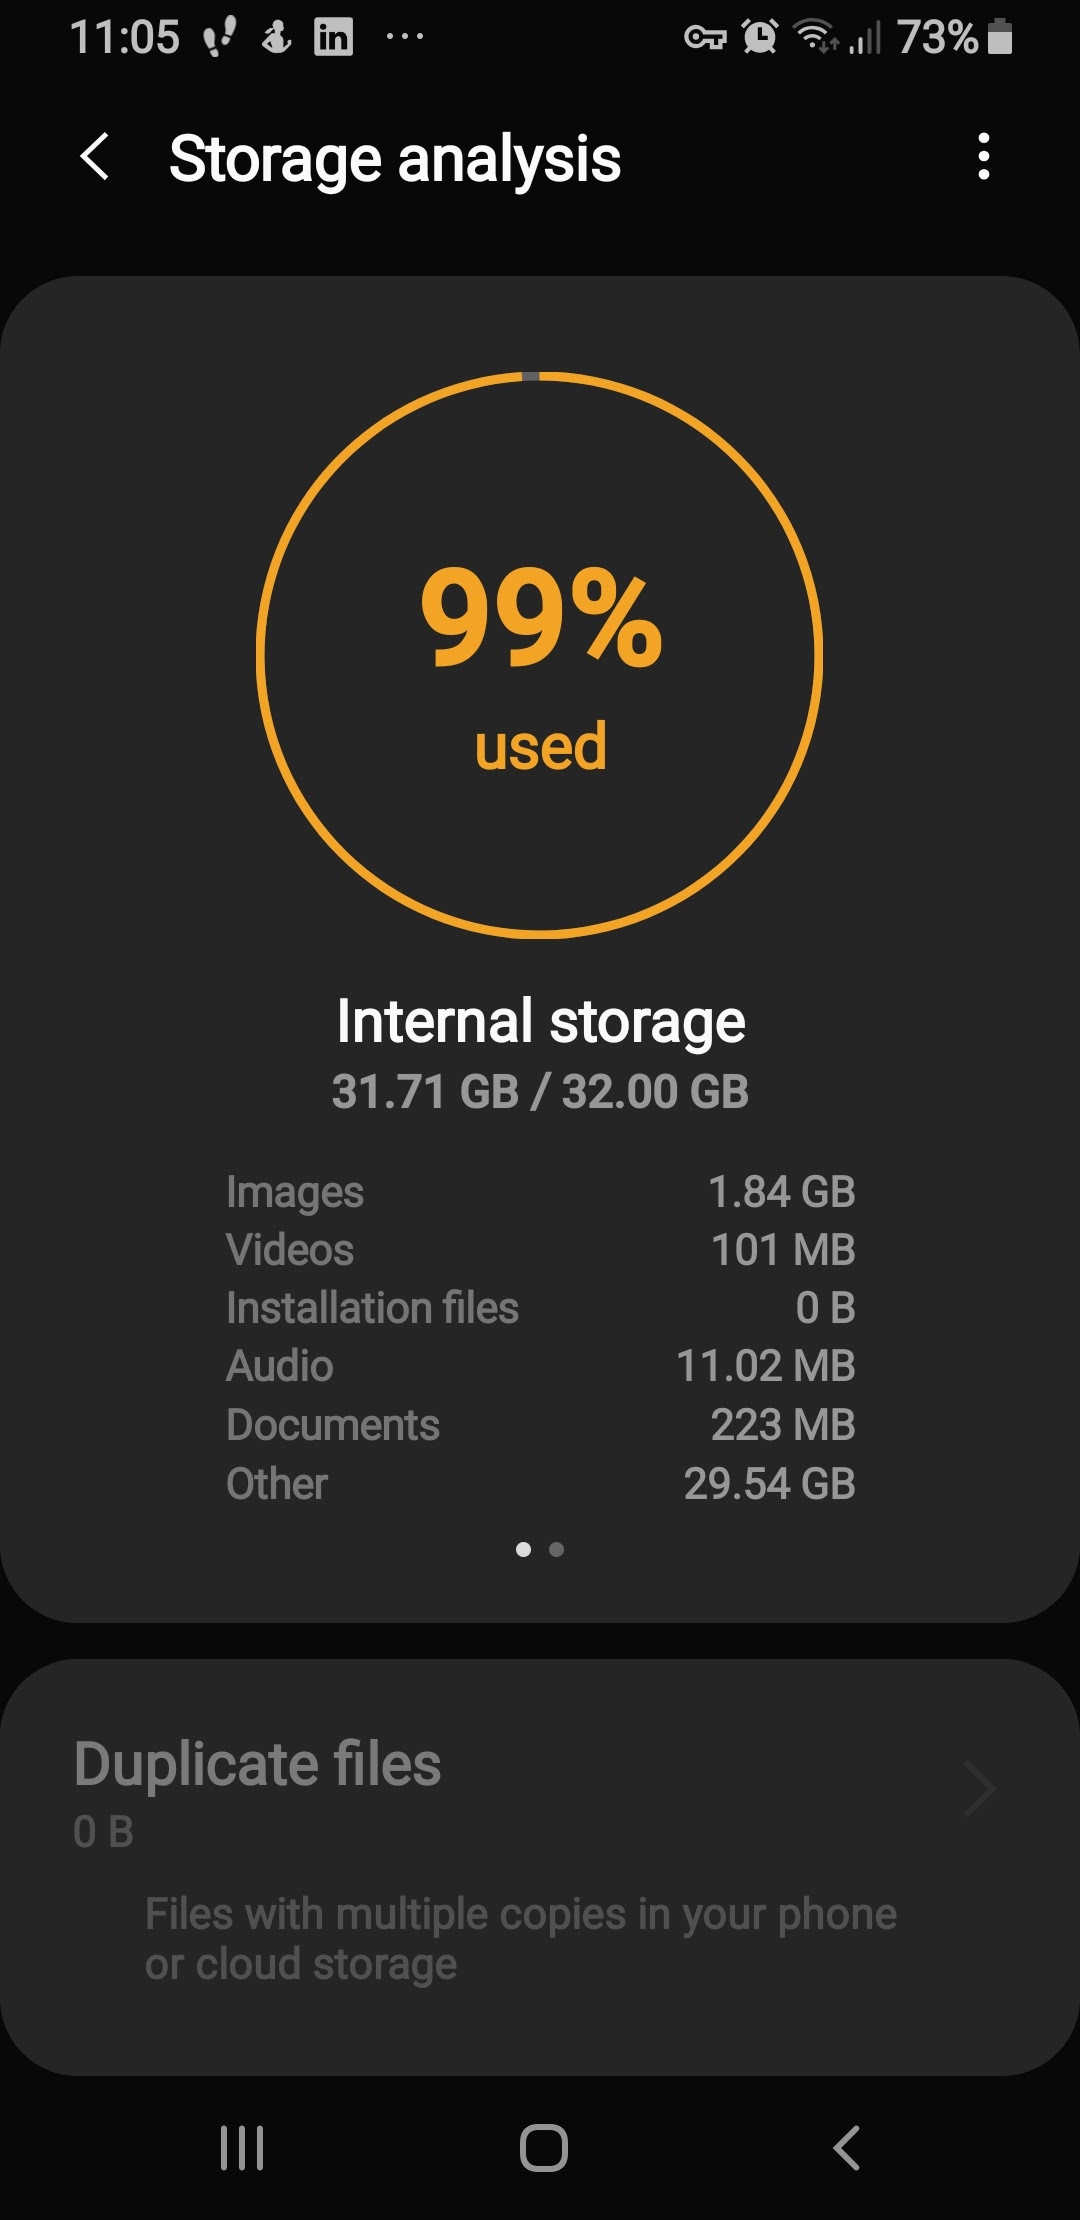Expand Duplicate files using the chevron arrow

pos(980,1789)
